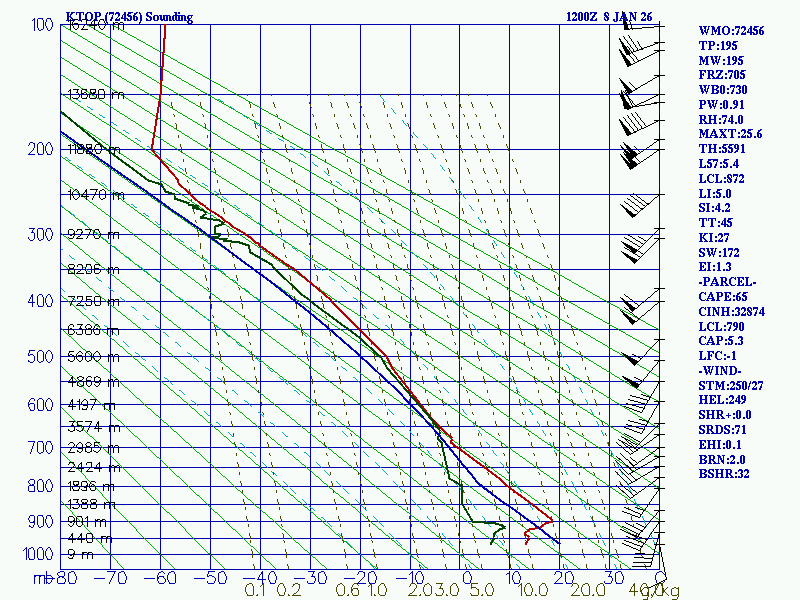
Task: Click the 'BSHR:32' value
Action: click(x=724, y=474)
